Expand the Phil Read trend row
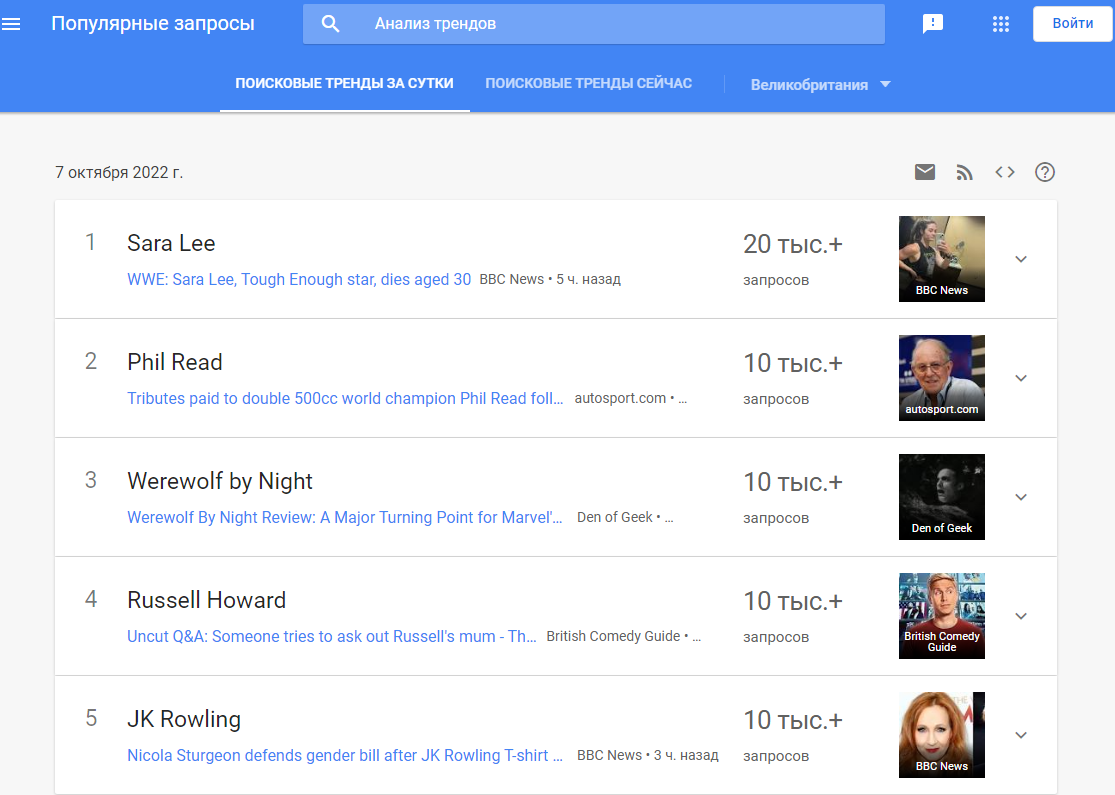Image resolution: width=1115 pixels, height=795 pixels. [x=1020, y=378]
